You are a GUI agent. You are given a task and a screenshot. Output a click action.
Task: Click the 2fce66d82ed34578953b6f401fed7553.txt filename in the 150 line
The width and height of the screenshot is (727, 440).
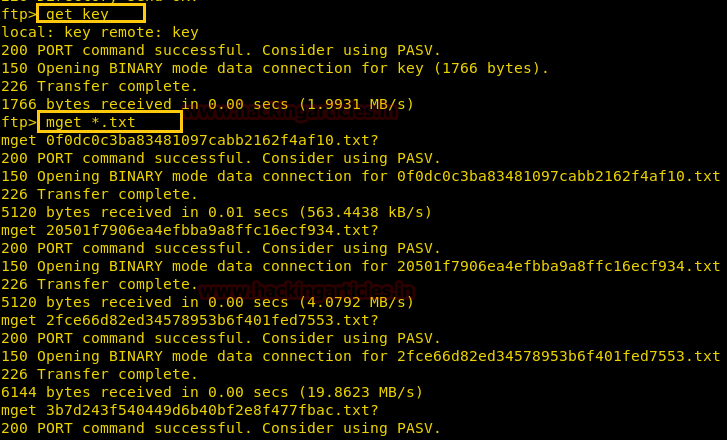pos(559,356)
